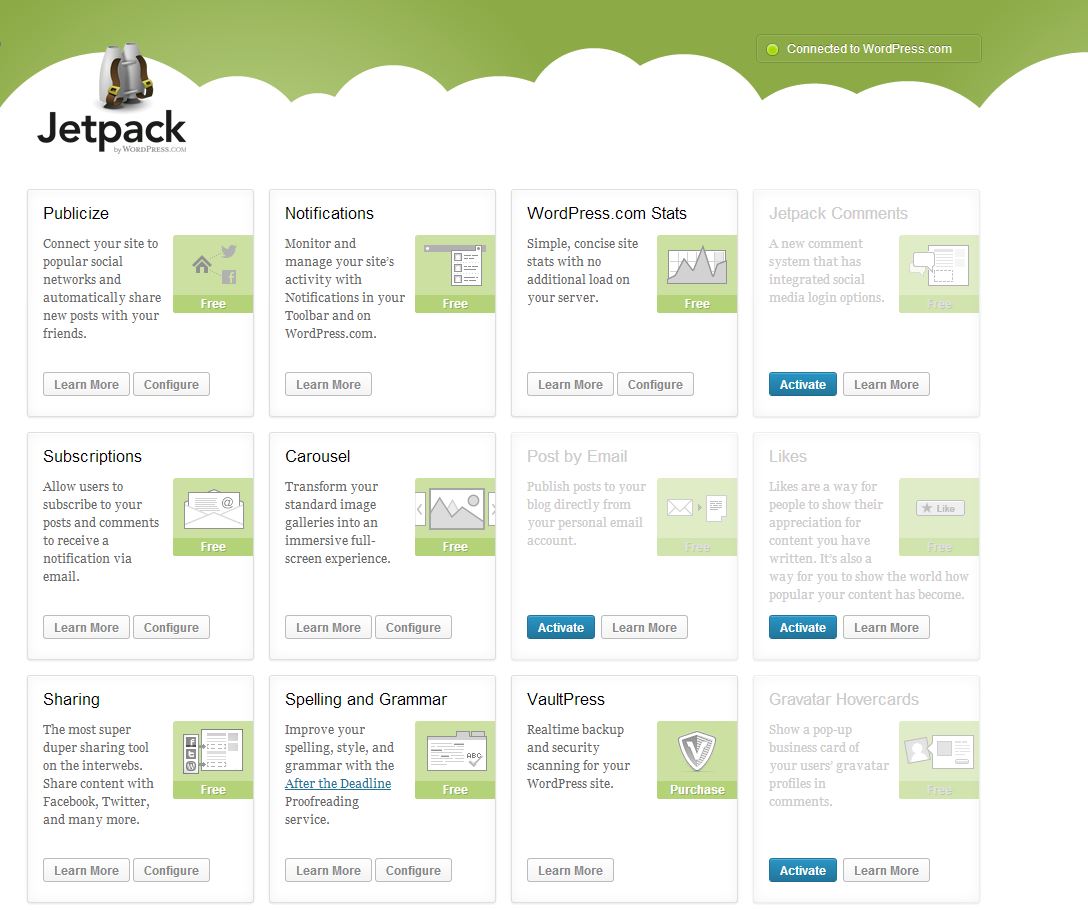Click the Subscriptions heading
Image resolution: width=1088 pixels, height=910 pixels.
coord(92,457)
